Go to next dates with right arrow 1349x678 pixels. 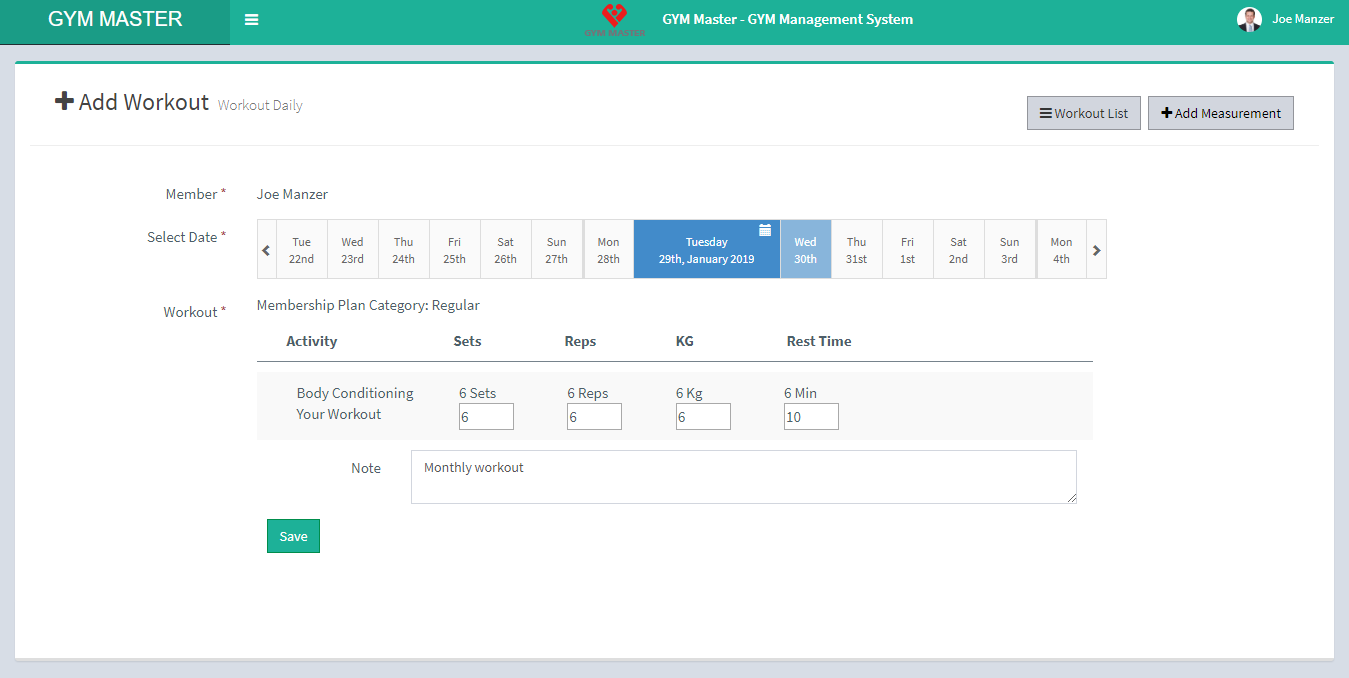pos(1097,250)
